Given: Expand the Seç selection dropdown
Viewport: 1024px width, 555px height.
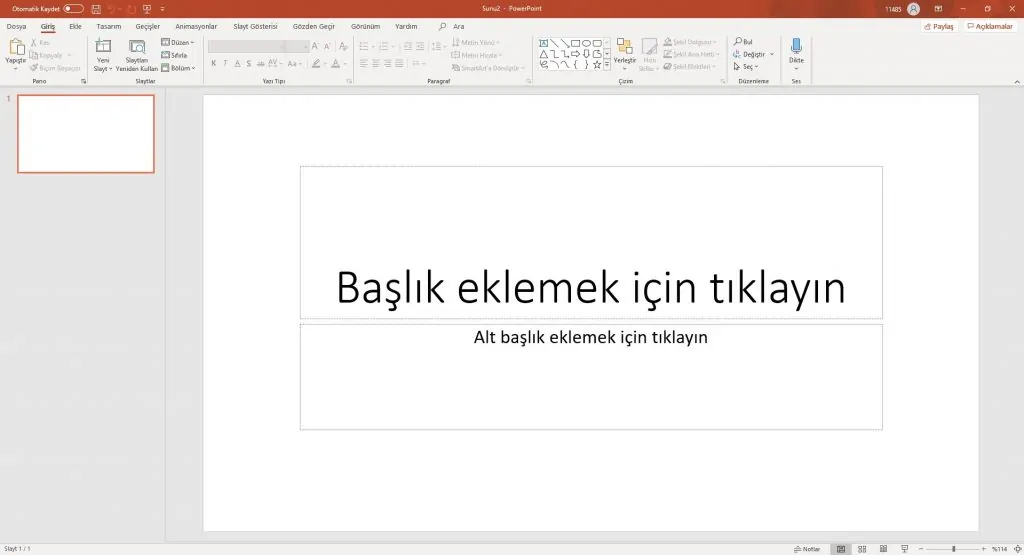Looking at the screenshot, I should (x=746, y=67).
